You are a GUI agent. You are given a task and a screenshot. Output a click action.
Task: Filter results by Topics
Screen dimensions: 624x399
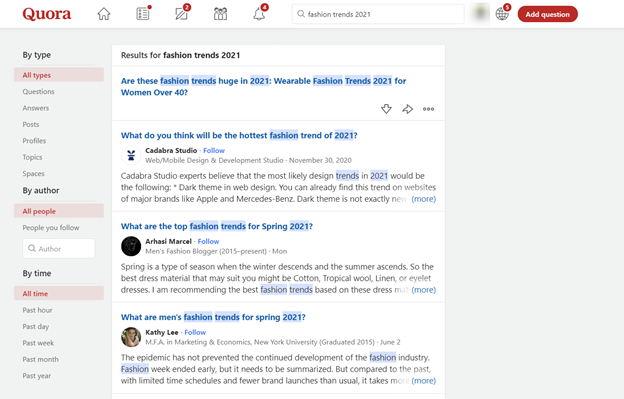tap(32, 157)
